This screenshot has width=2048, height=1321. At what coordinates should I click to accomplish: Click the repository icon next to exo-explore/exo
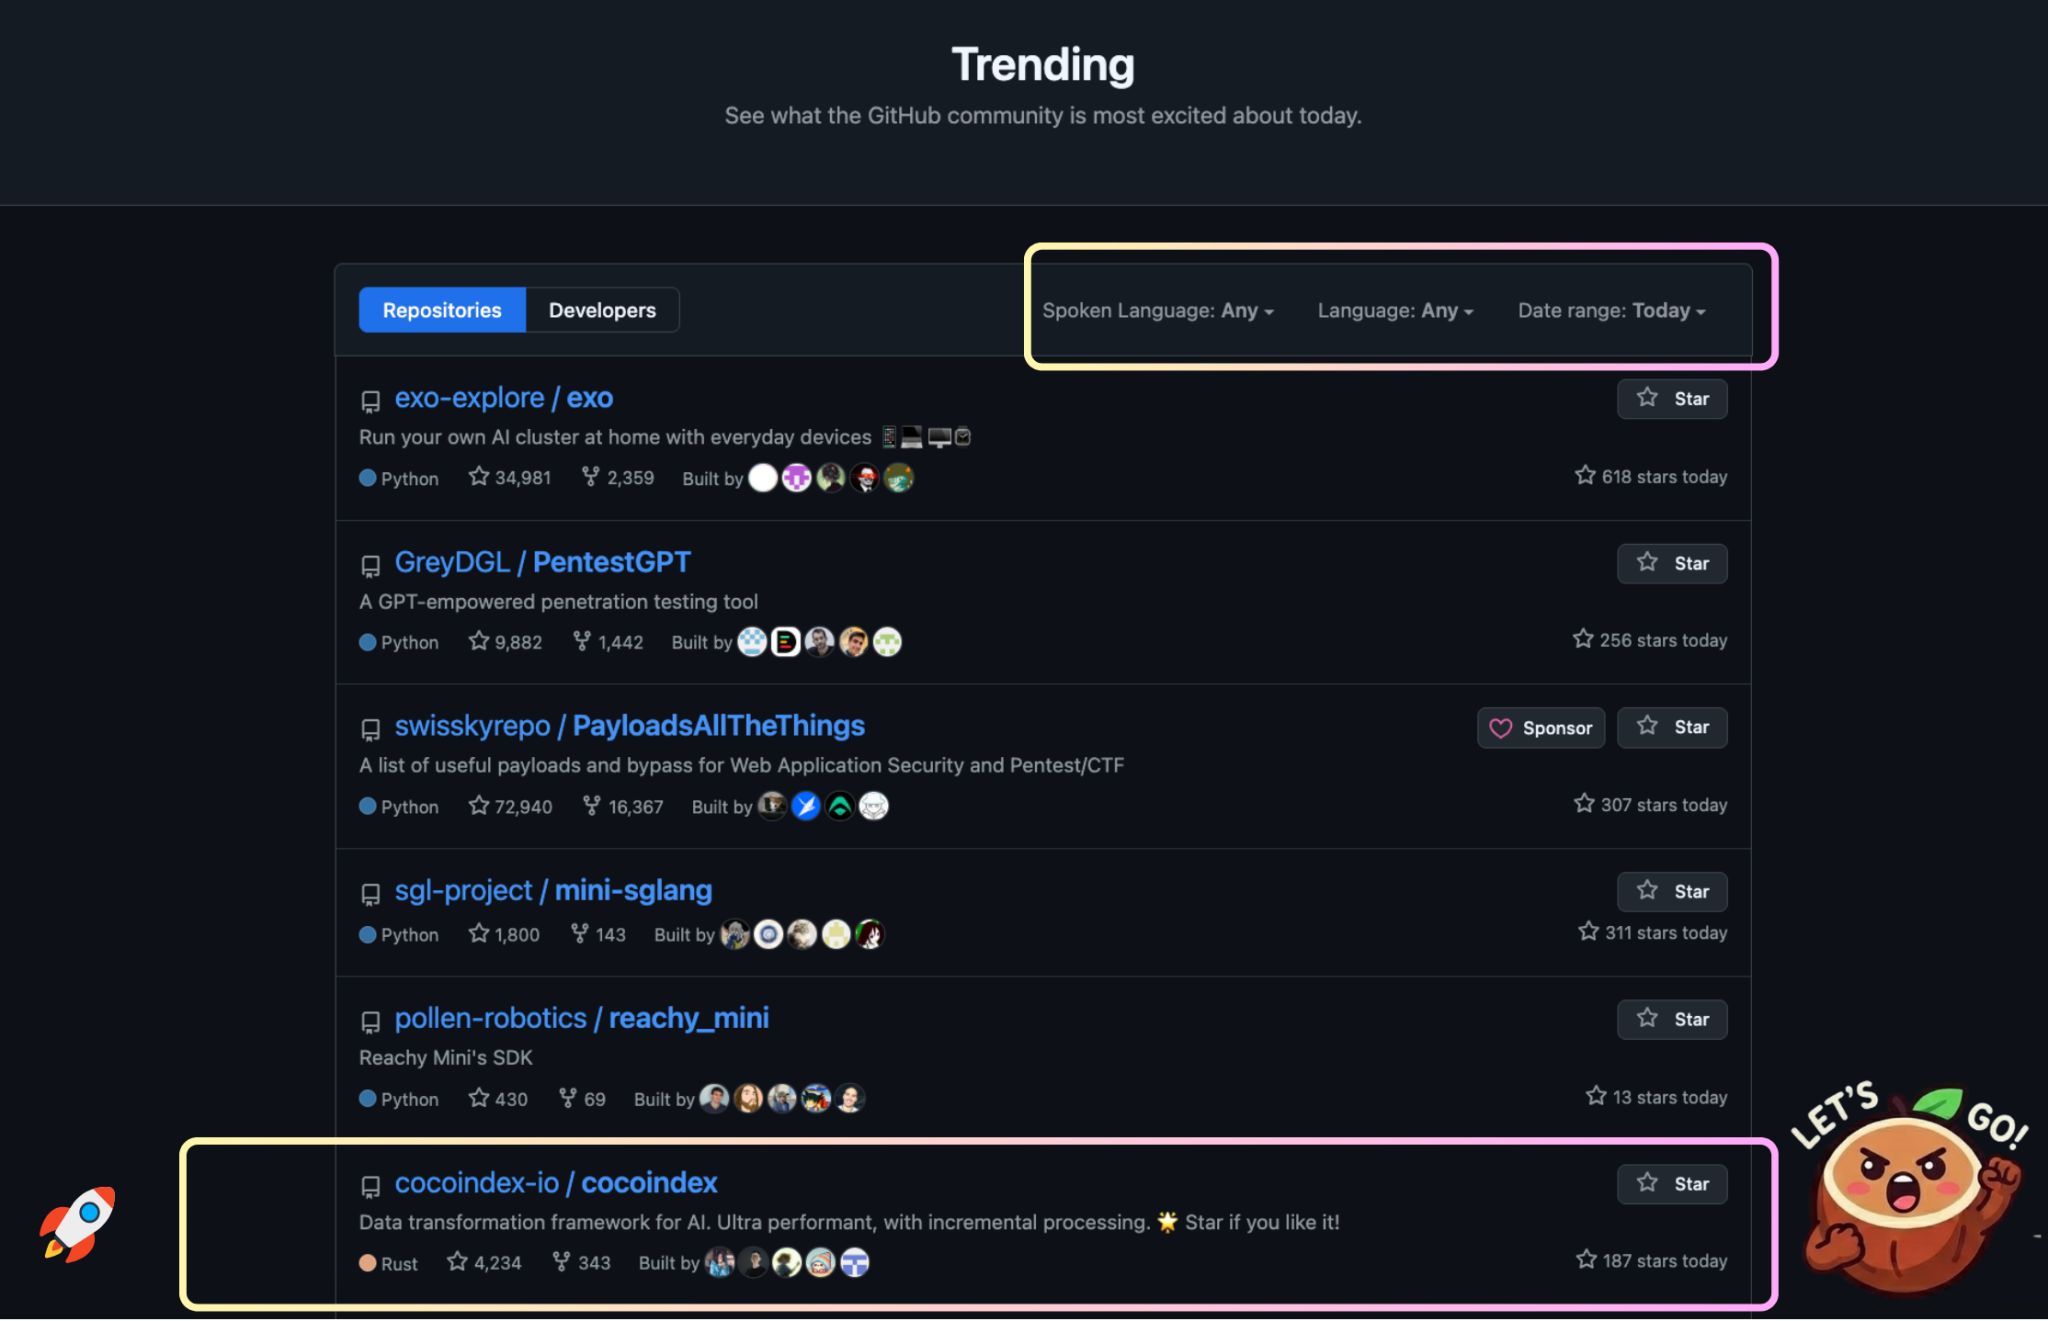click(x=370, y=400)
